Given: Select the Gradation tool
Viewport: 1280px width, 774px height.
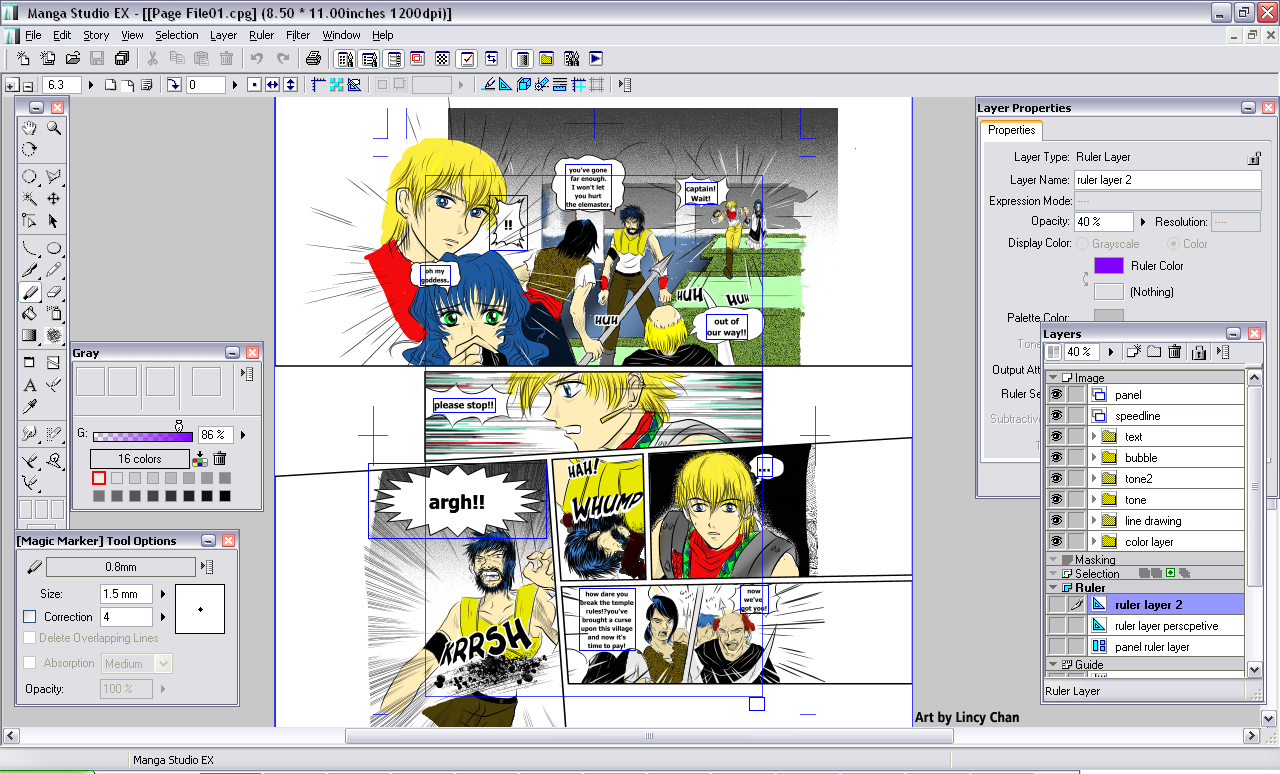Looking at the screenshot, I should click(30, 336).
